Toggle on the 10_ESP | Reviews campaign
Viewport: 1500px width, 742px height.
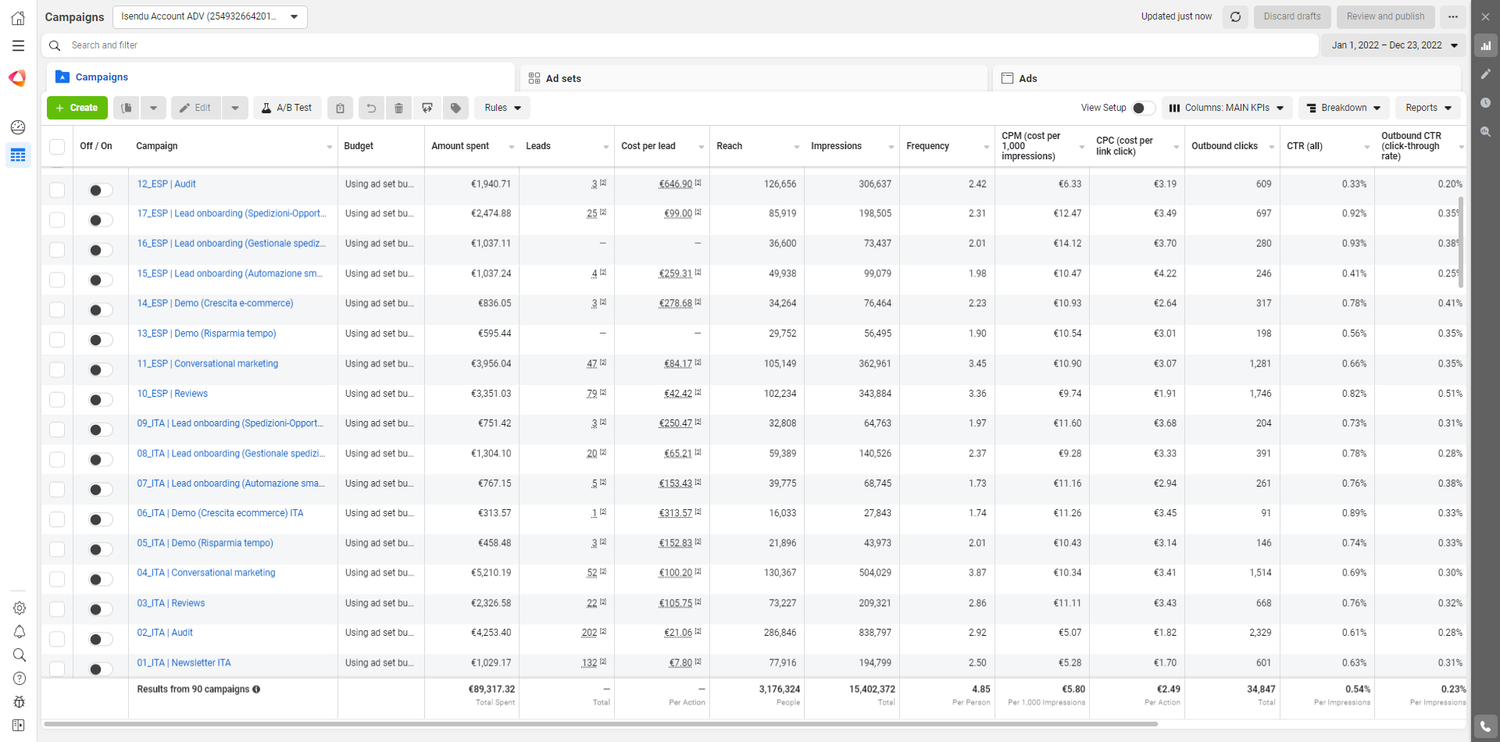tap(100, 400)
